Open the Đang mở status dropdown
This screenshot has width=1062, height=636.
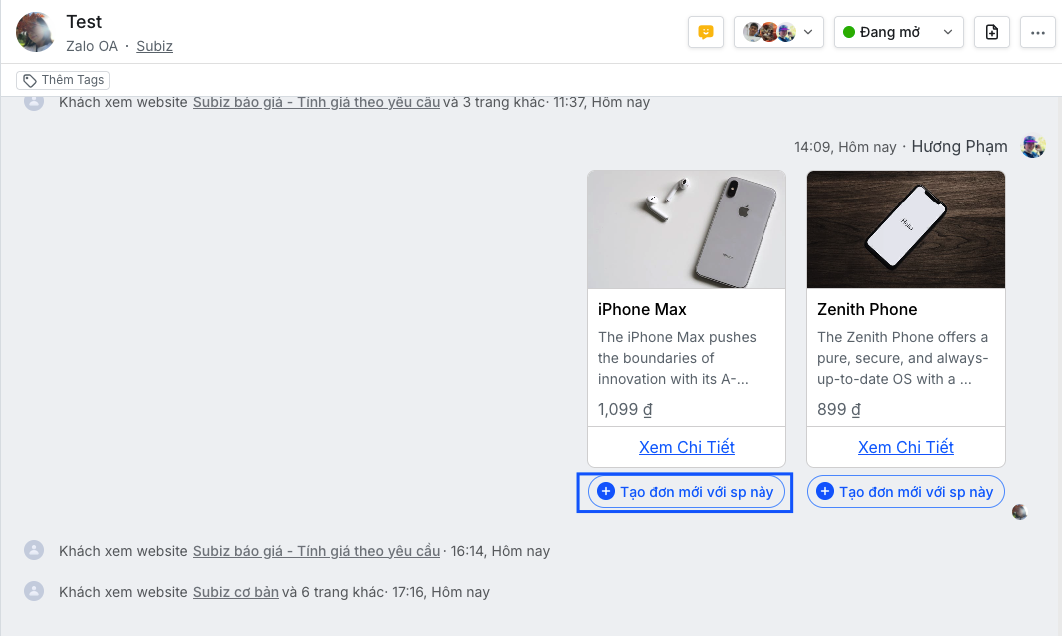(x=898, y=32)
